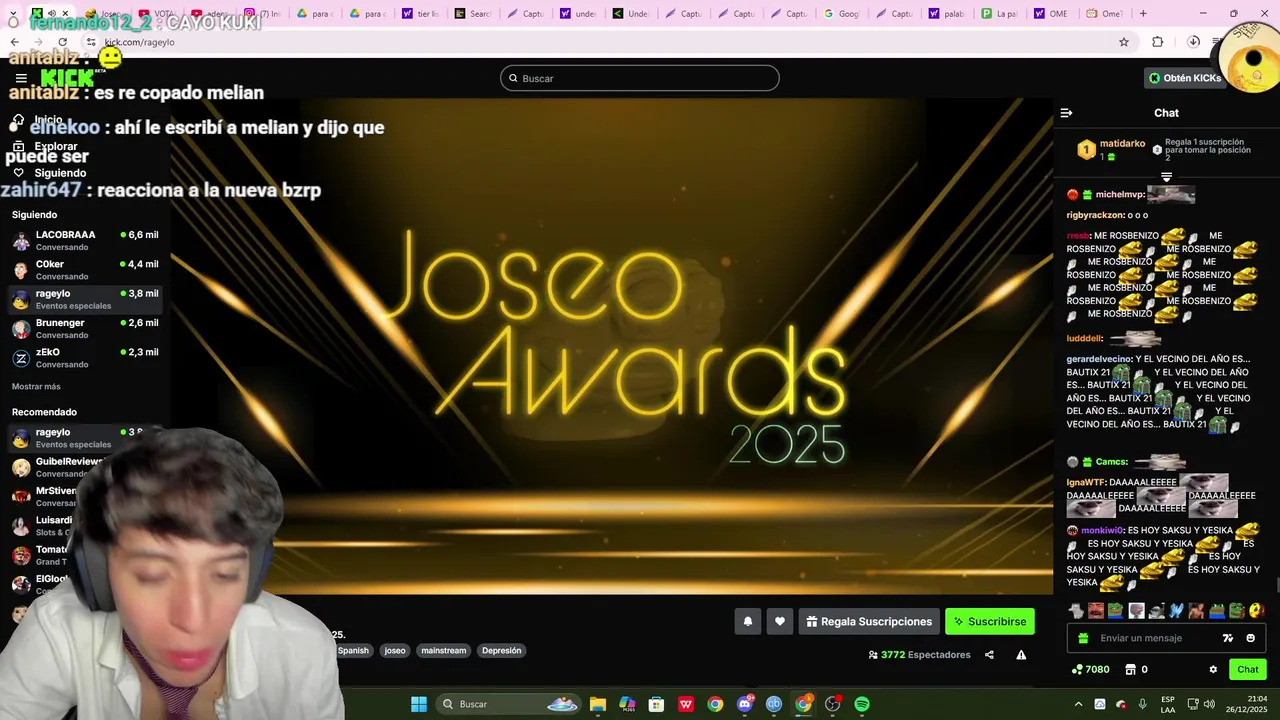Click Siguiendo in sidebar navigation

[60, 173]
